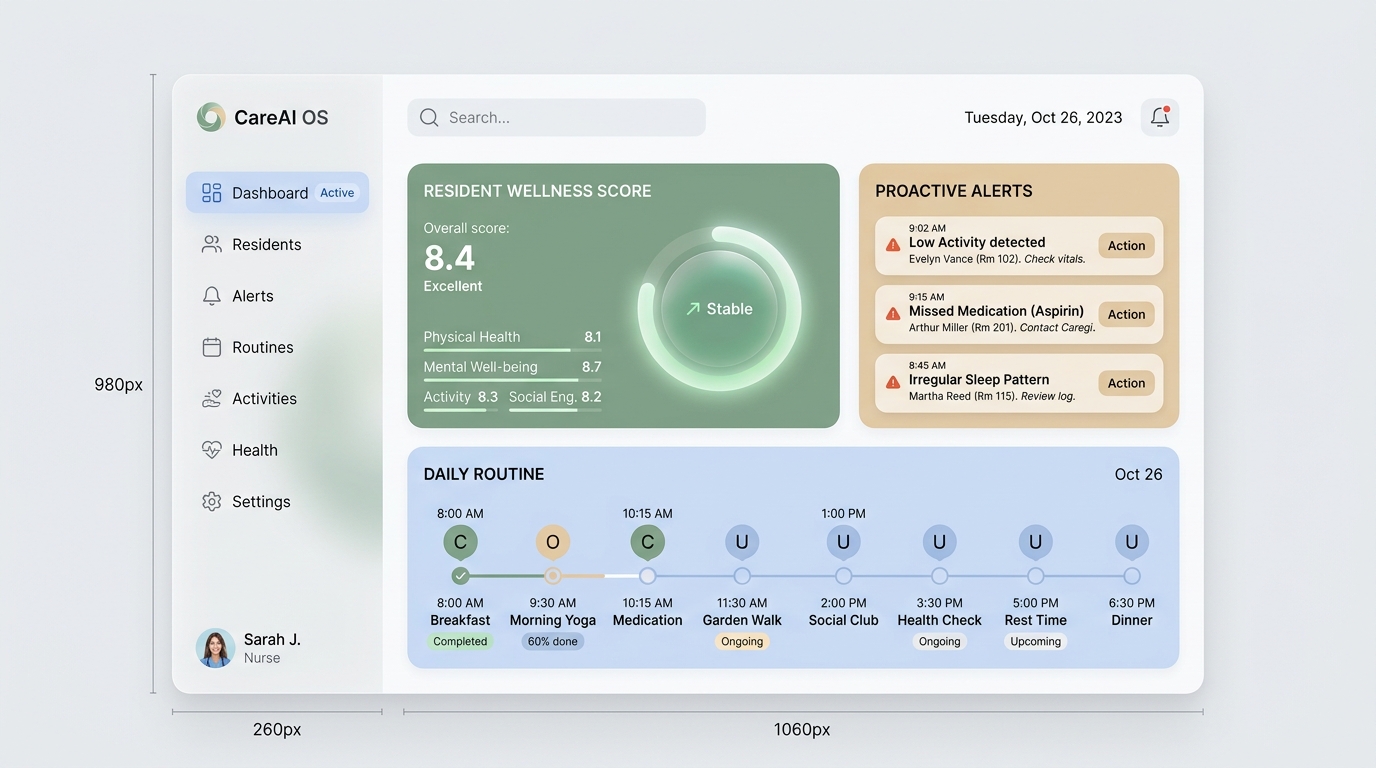
Task: Click warning icon on Low Activity alert
Action: pos(893,245)
